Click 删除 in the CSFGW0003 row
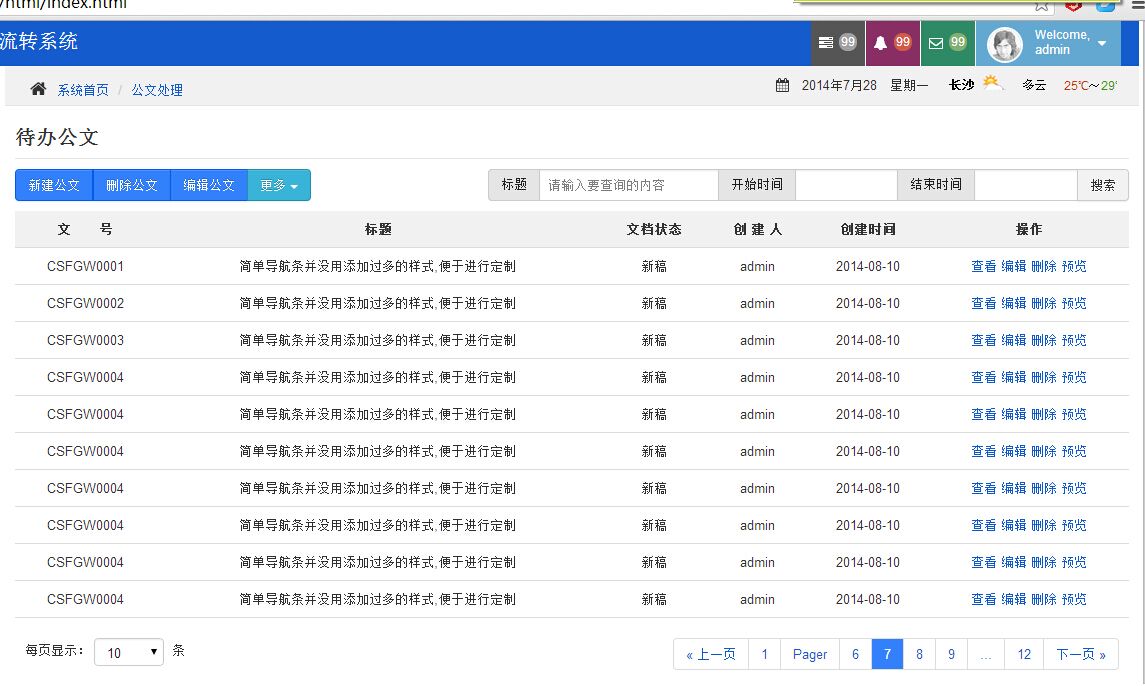Image resolution: width=1145 pixels, height=686 pixels. pos(1044,340)
